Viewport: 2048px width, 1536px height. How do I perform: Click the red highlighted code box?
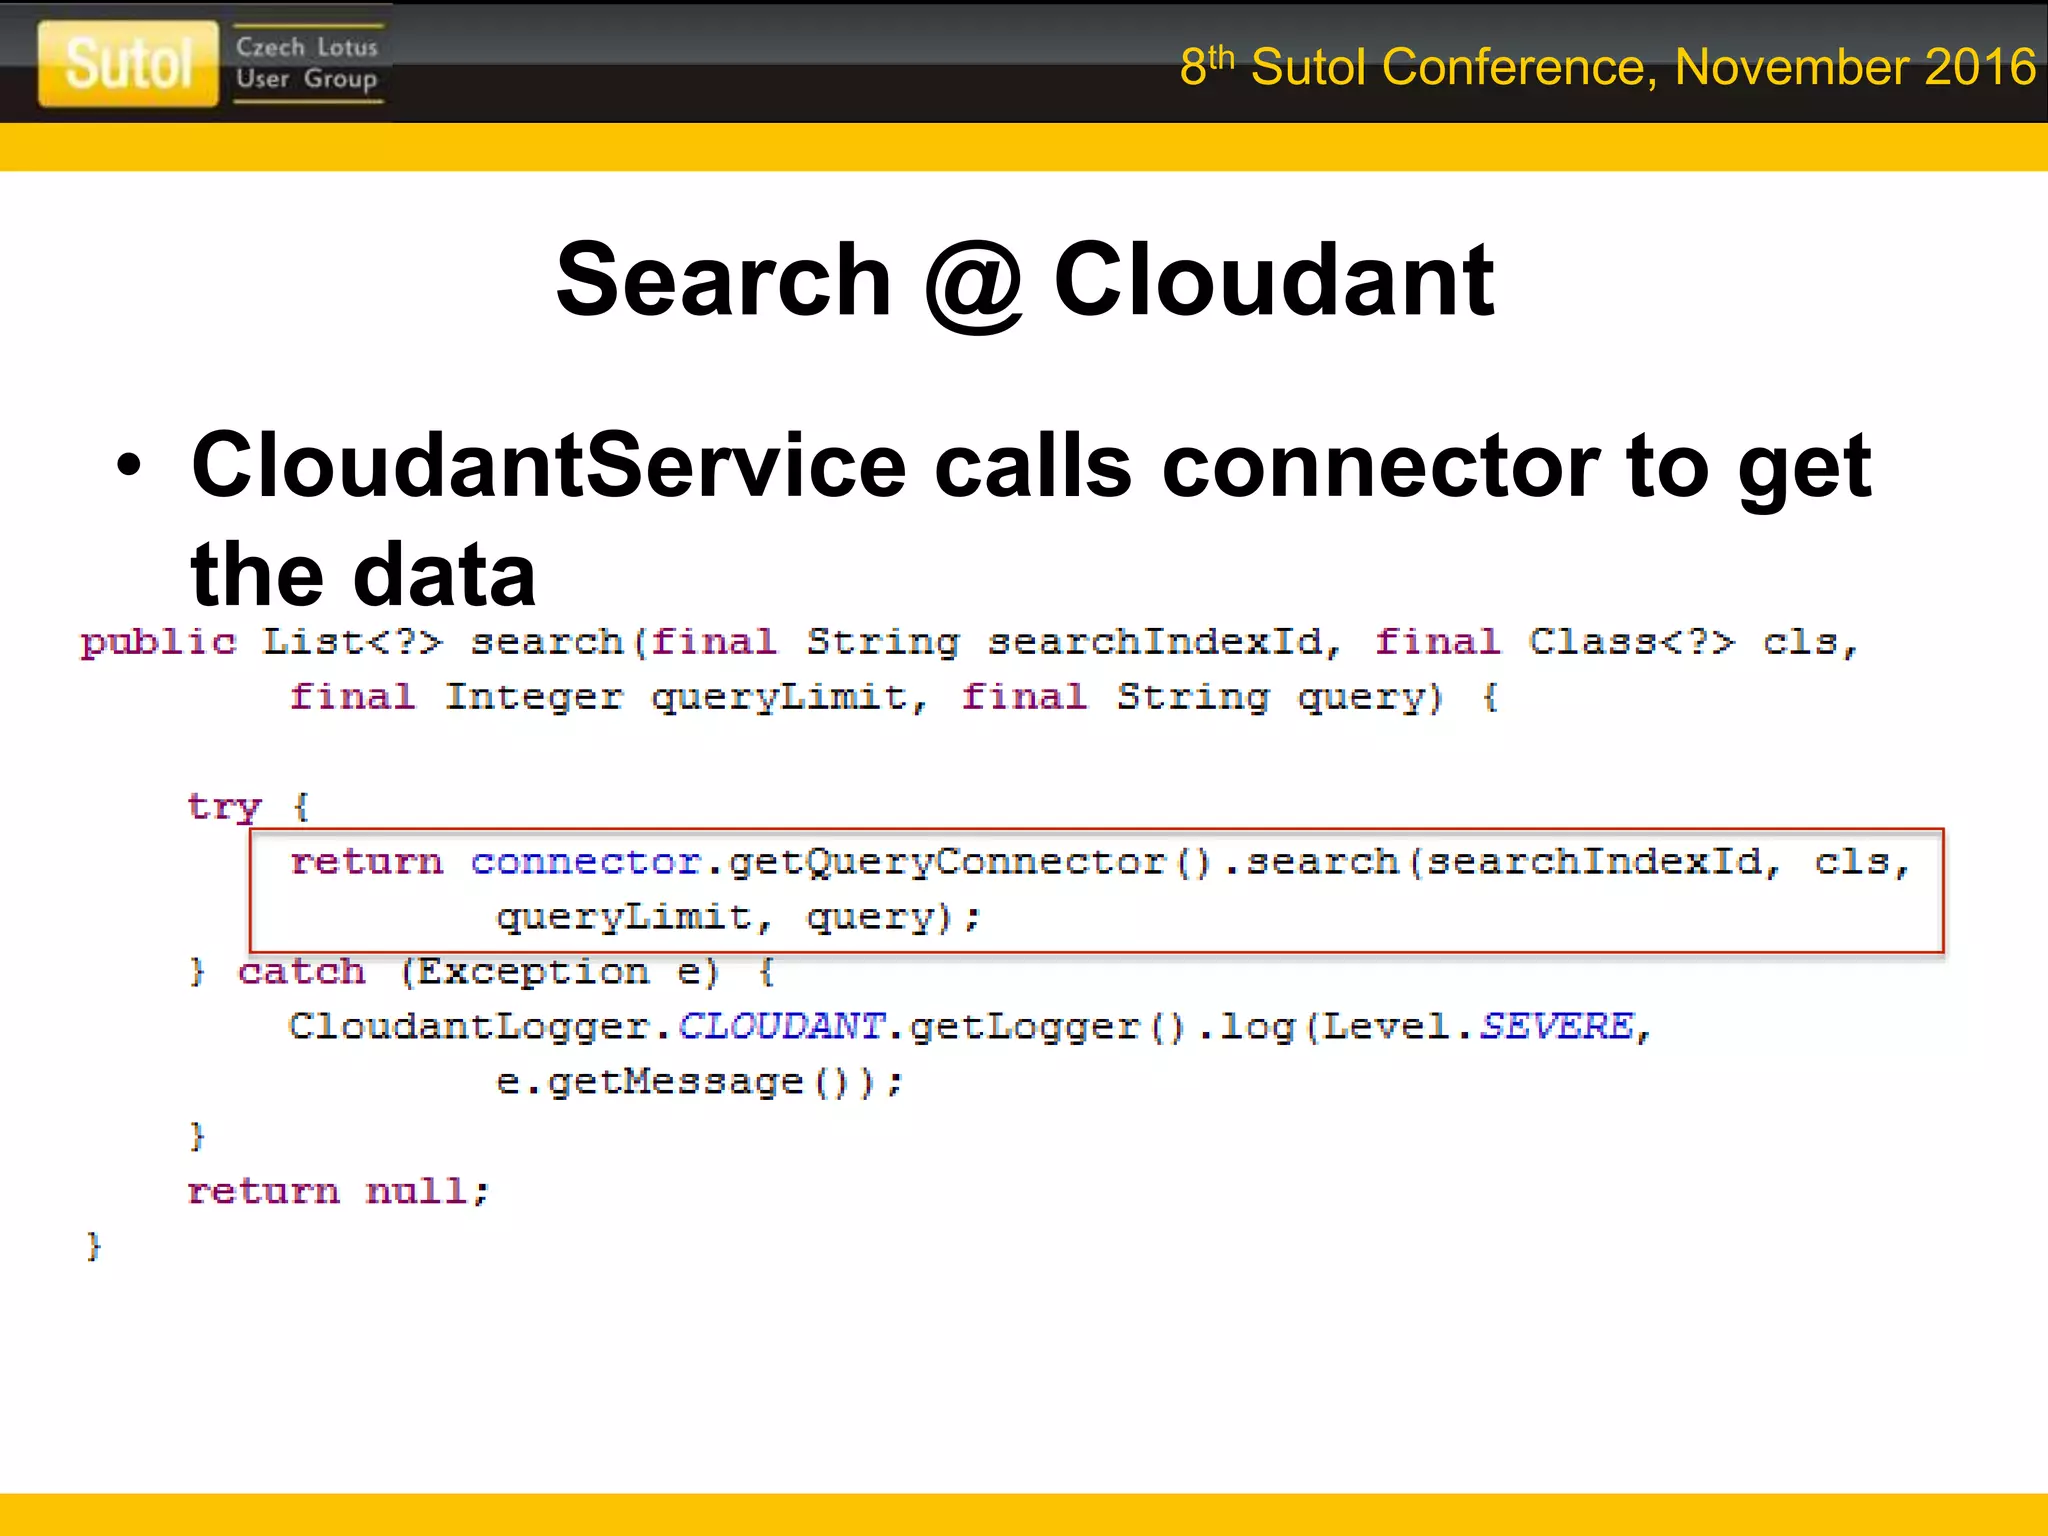pyautogui.click(x=1095, y=890)
